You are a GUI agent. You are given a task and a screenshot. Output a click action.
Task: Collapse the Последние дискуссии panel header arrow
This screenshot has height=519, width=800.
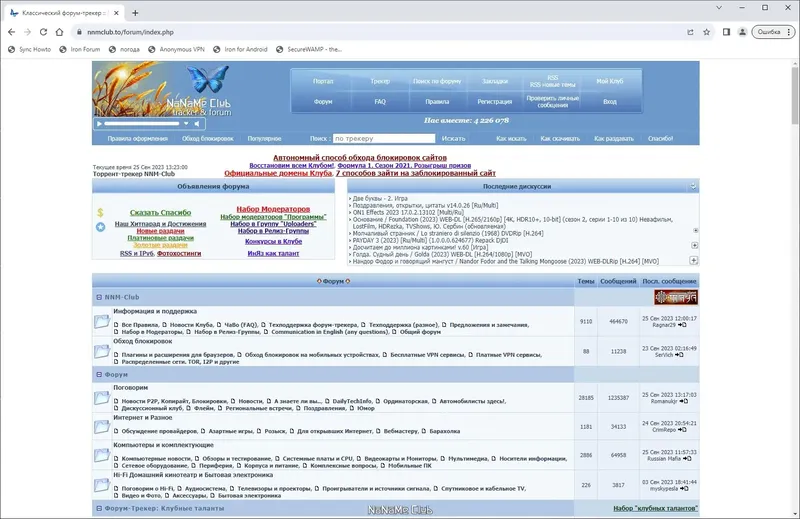[693, 186]
